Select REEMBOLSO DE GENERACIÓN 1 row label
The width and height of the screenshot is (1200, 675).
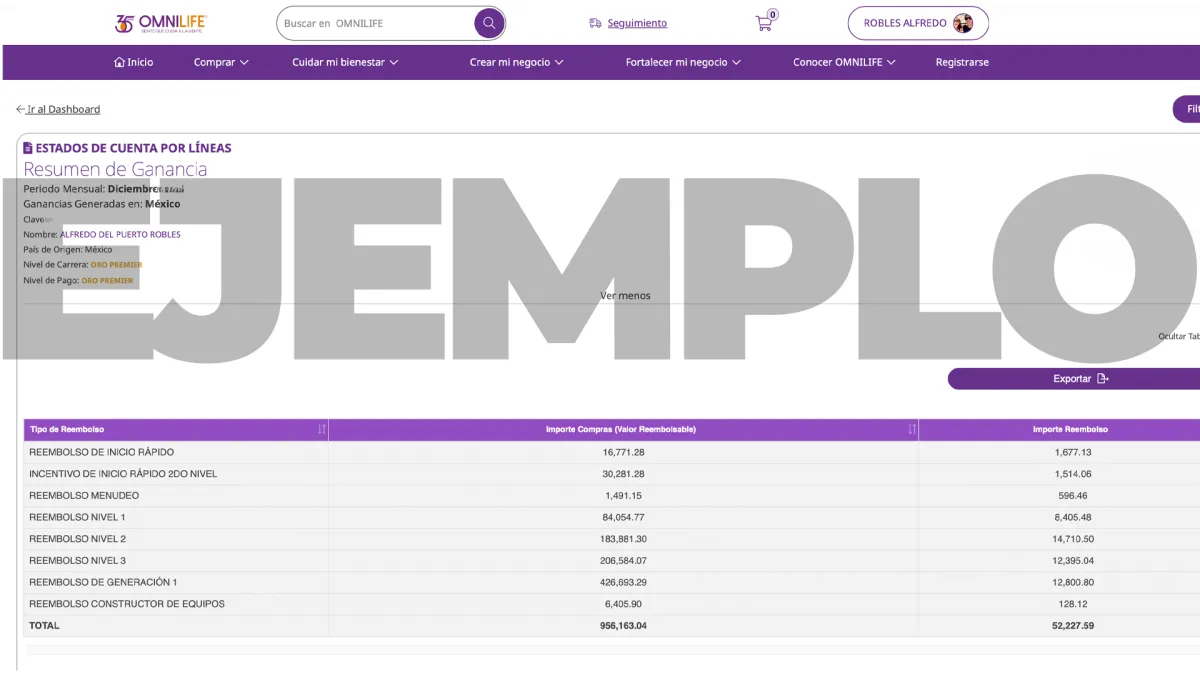(103, 582)
